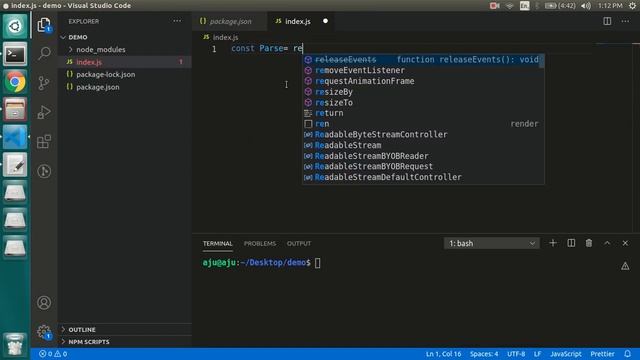The image size is (640, 360).
Task: Open the Files manager from the dock
Action: point(15,109)
